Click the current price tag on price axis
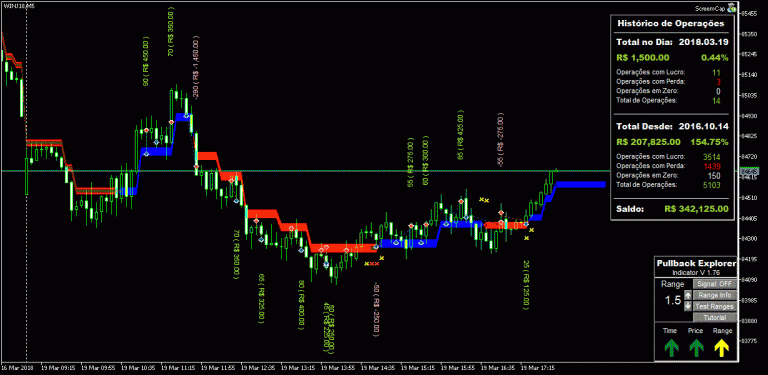Image resolution: width=768 pixels, height=375 pixels. (749, 172)
